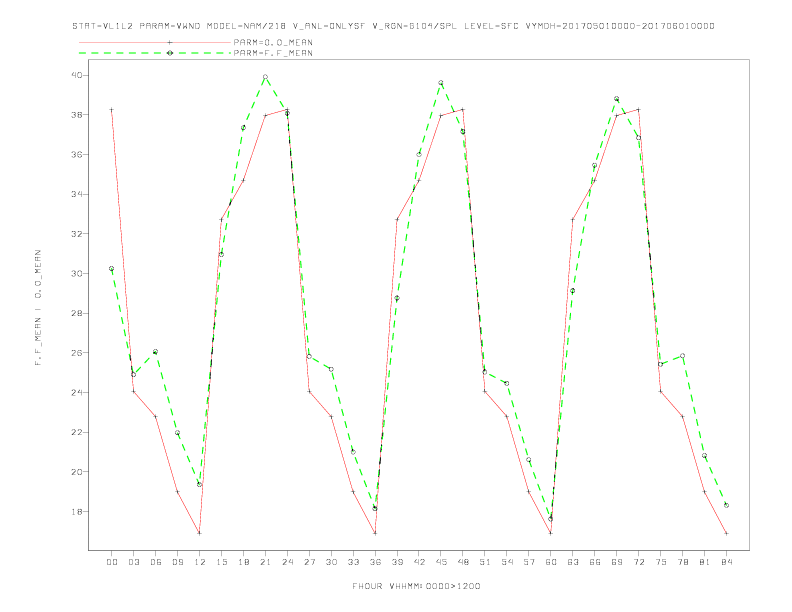This screenshot has height=612, width=792.
Task: Click the 21 forecast hour tick label
Action: click(x=265, y=562)
